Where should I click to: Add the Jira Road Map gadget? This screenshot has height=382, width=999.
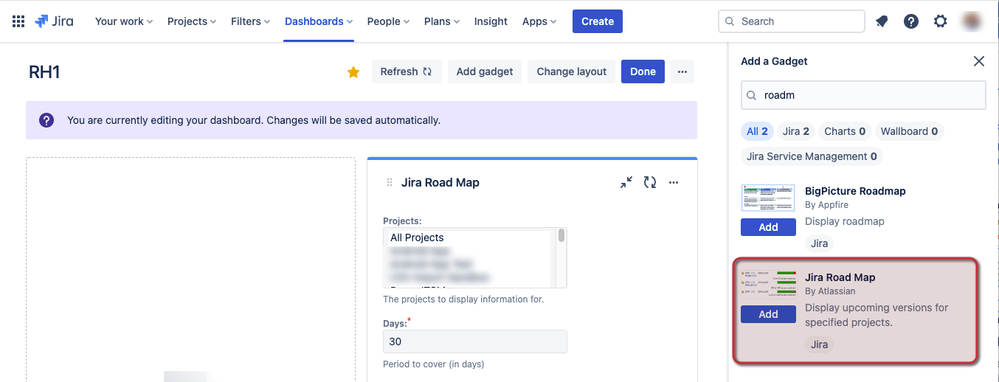point(768,314)
